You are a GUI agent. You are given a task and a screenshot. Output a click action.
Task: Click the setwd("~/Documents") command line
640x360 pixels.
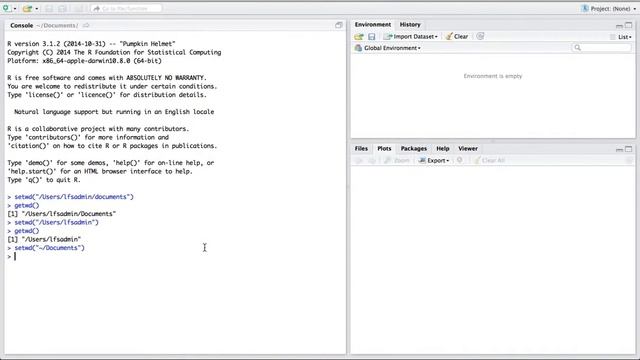[x=49, y=248]
